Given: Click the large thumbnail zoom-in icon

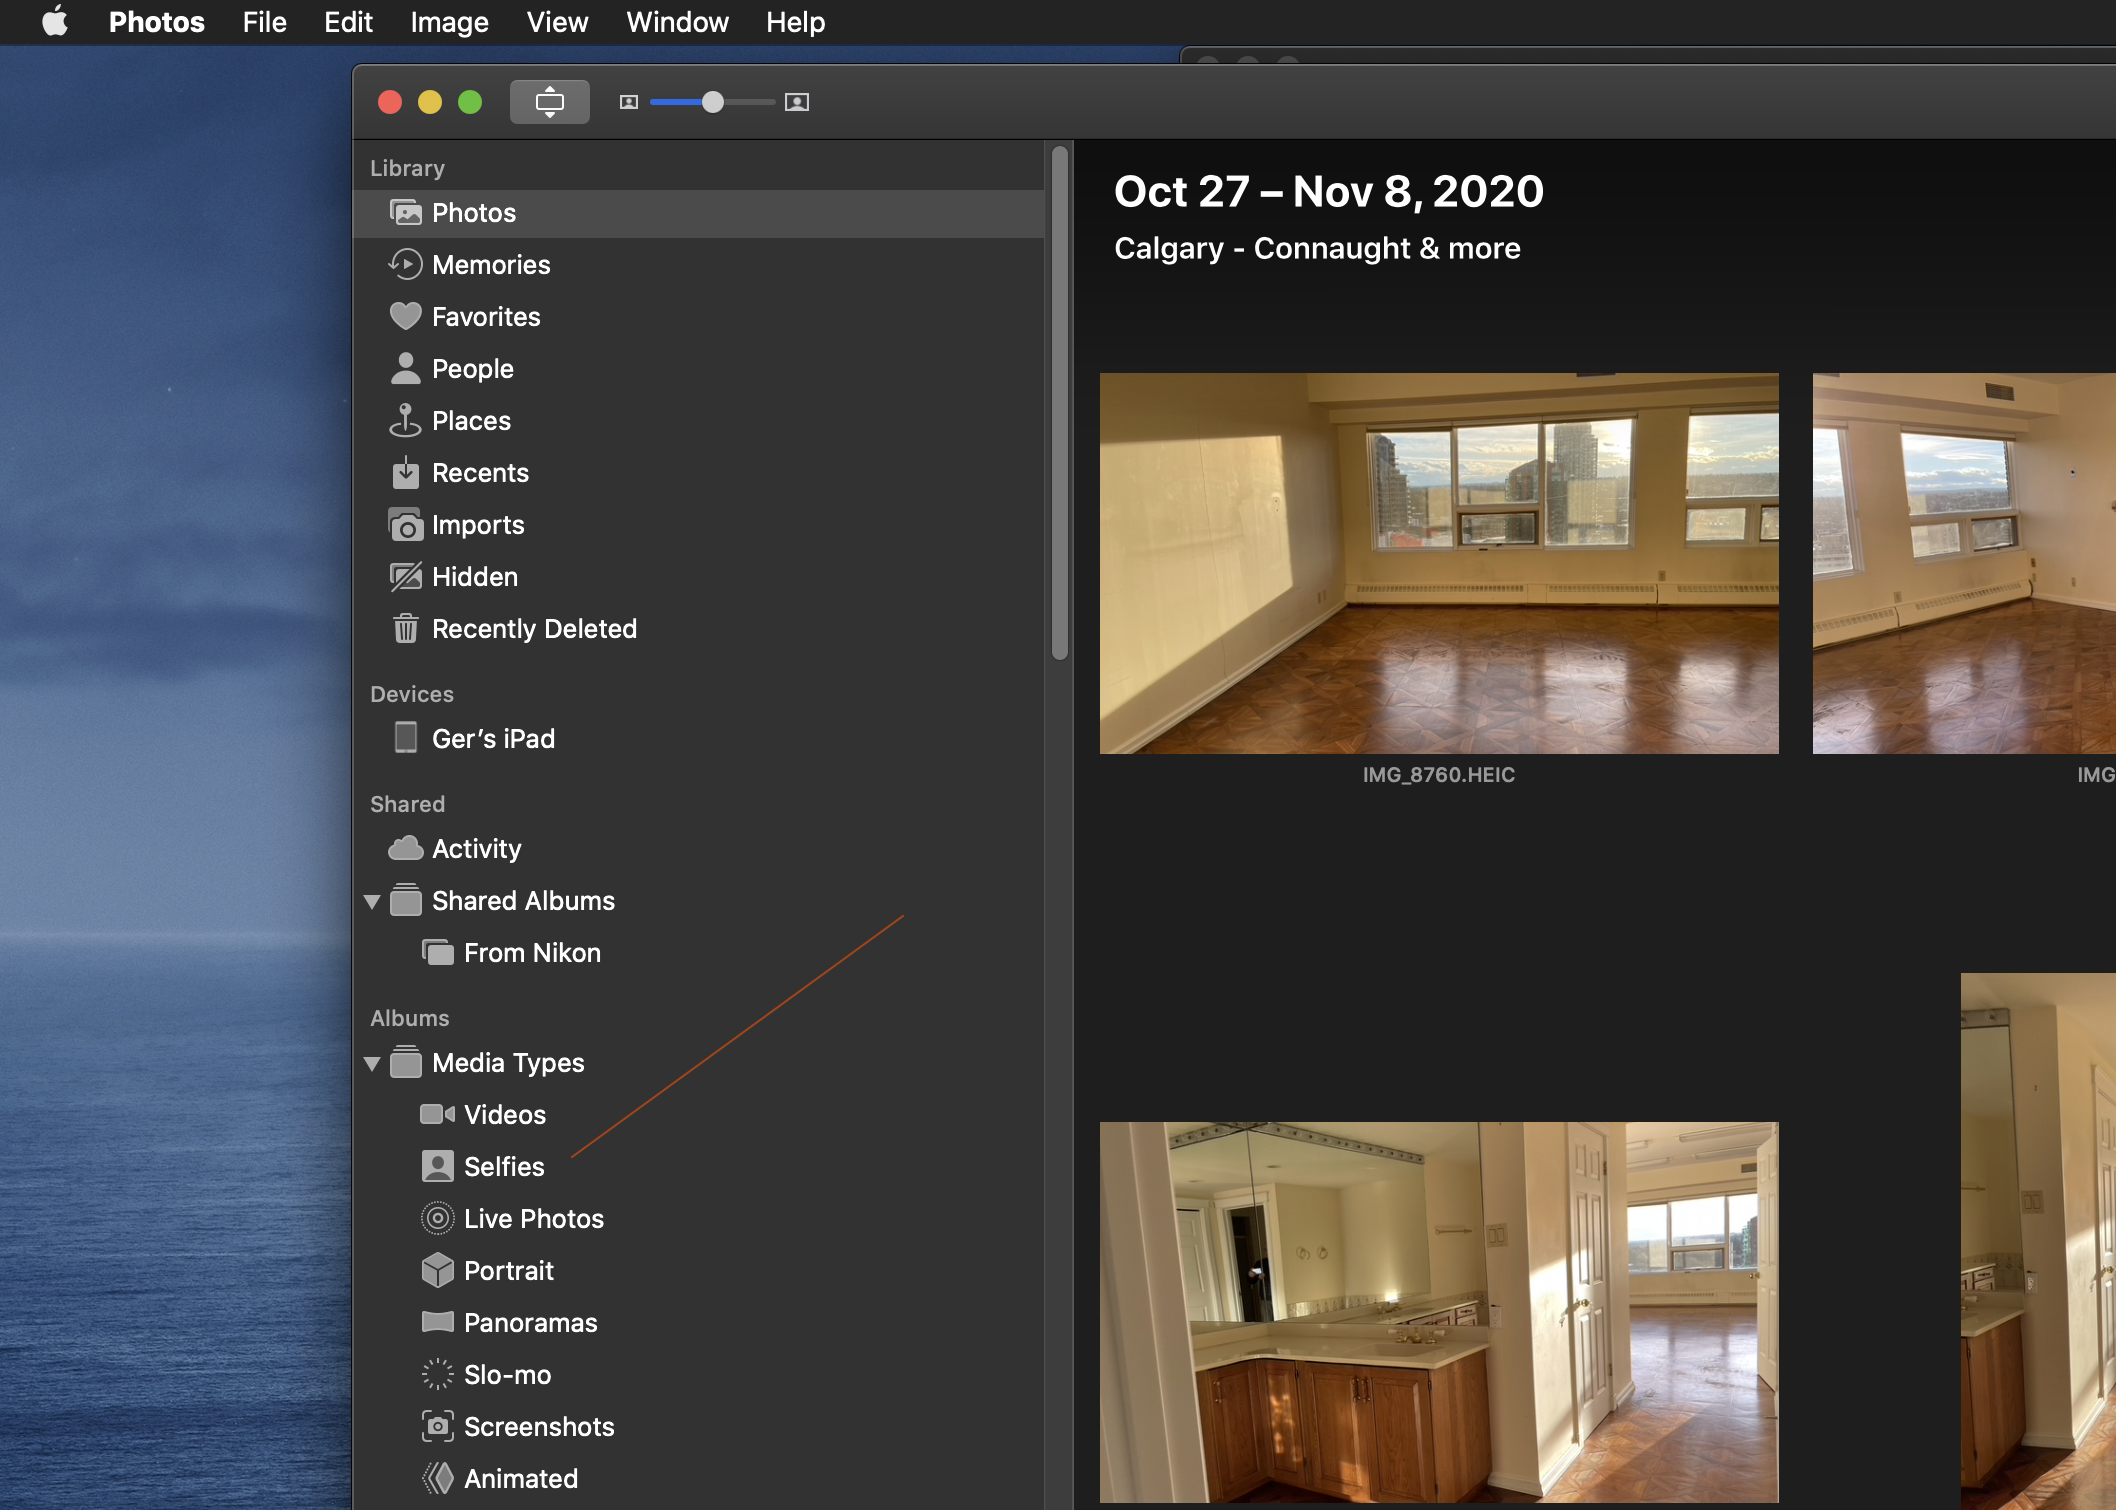Looking at the screenshot, I should 797,102.
